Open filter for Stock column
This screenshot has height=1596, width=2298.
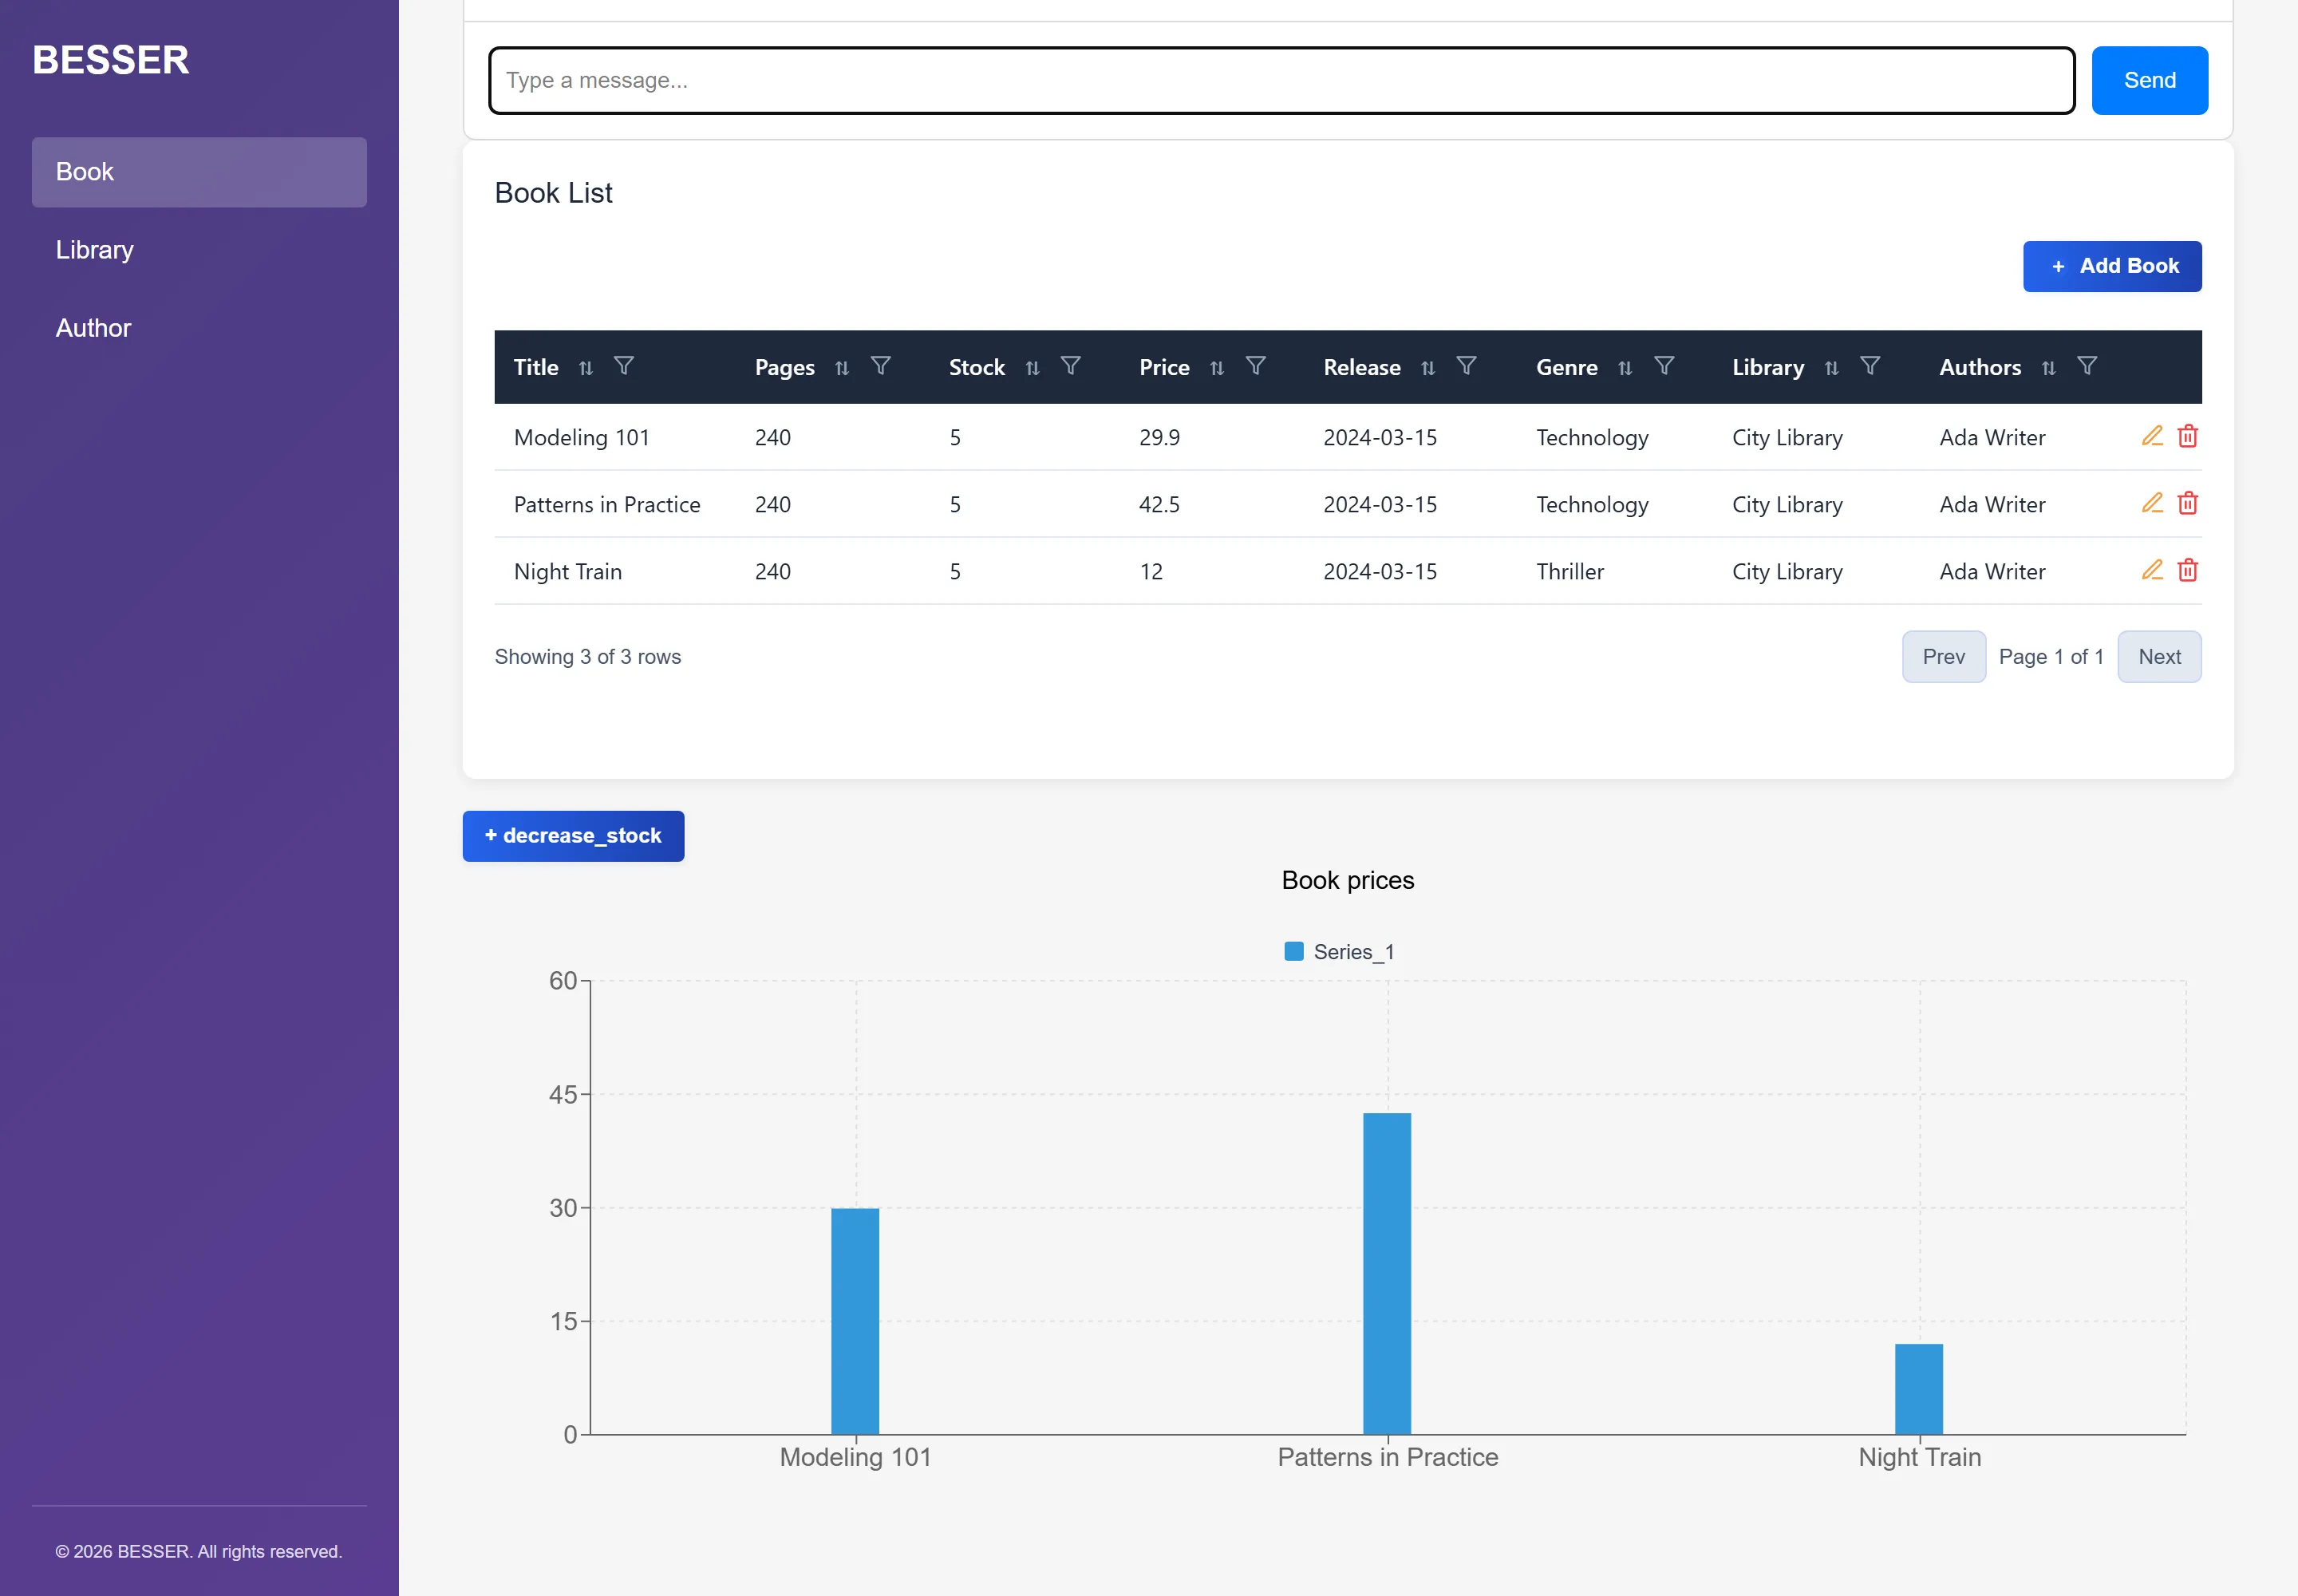click(1071, 366)
